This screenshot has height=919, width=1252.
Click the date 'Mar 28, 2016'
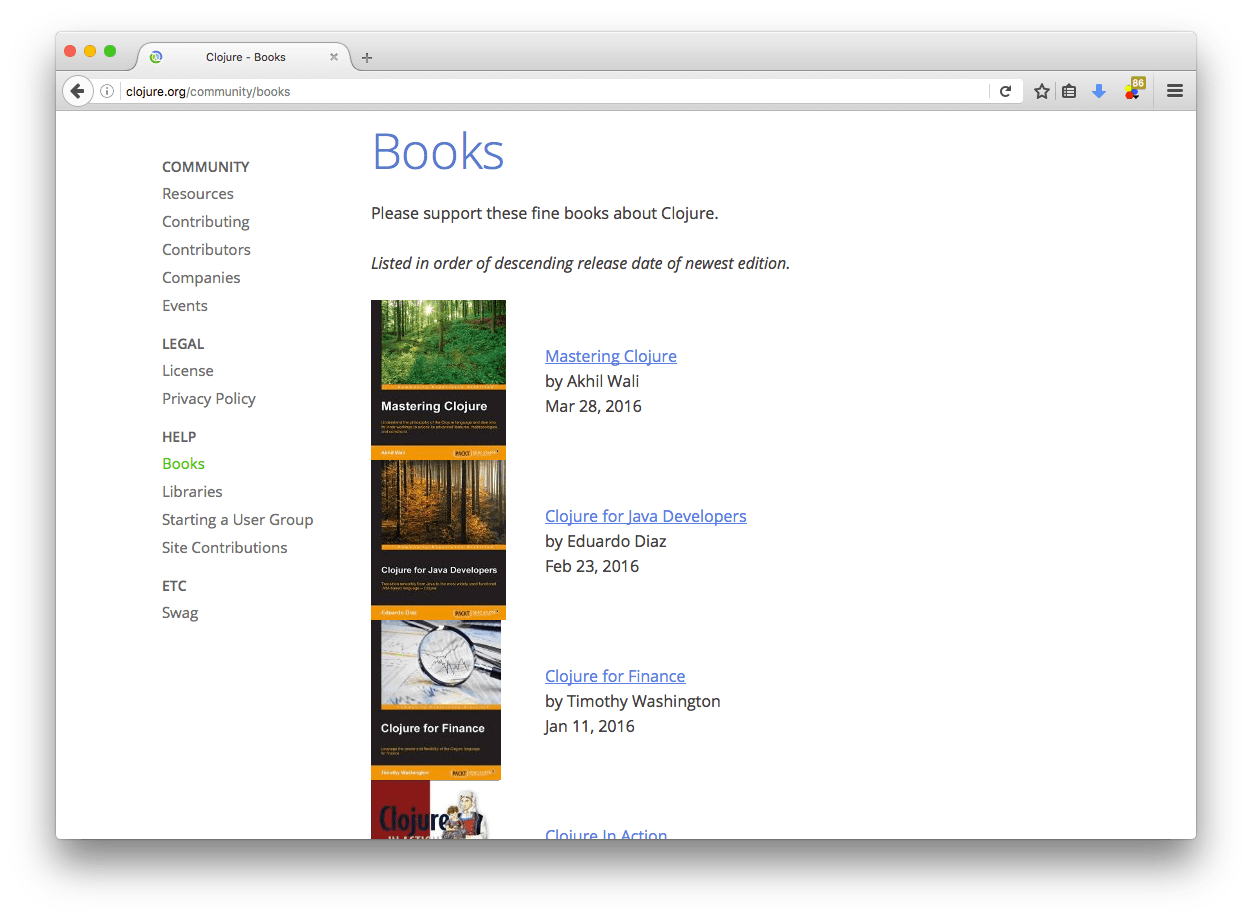pyautogui.click(x=593, y=406)
